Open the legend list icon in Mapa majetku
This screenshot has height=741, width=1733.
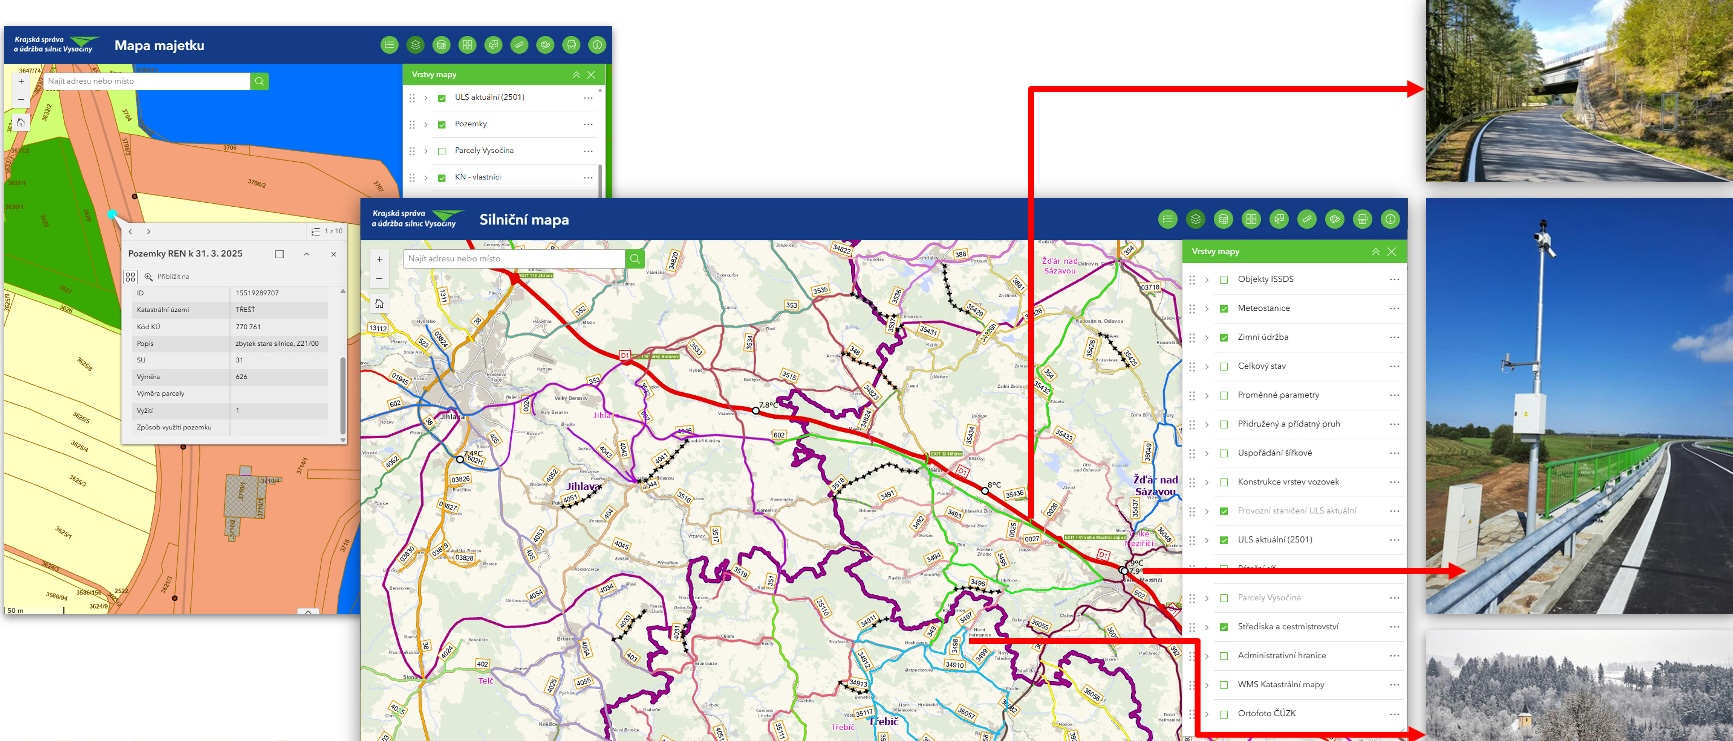pyautogui.click(x=390, y=45)
